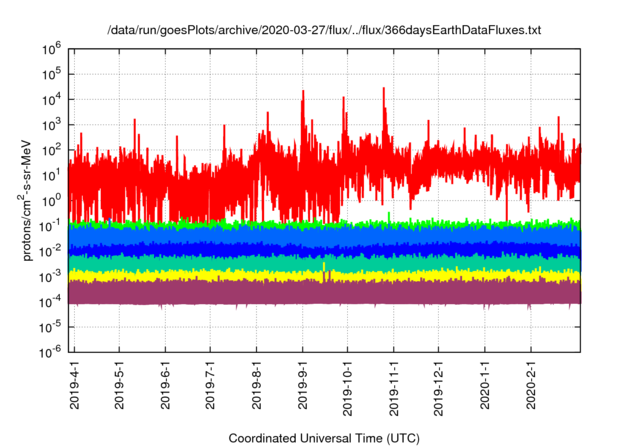
Task: Select the 2019-4-1 date tick label
Action: (74, 385)
